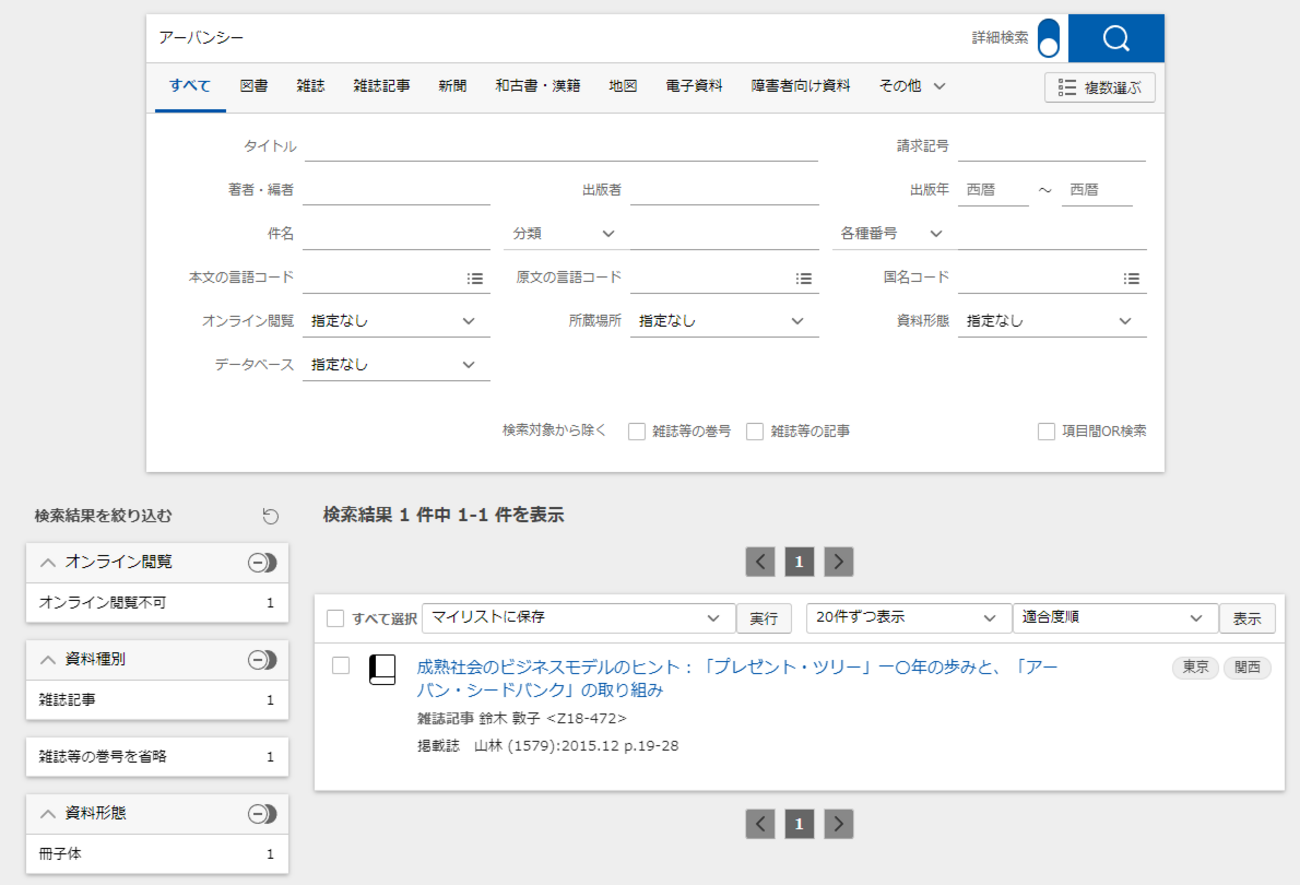Screen dimensions: 1300x885
Task: Click the book icon beside search result
Action: pyautogui.click(x=382, y=670)
